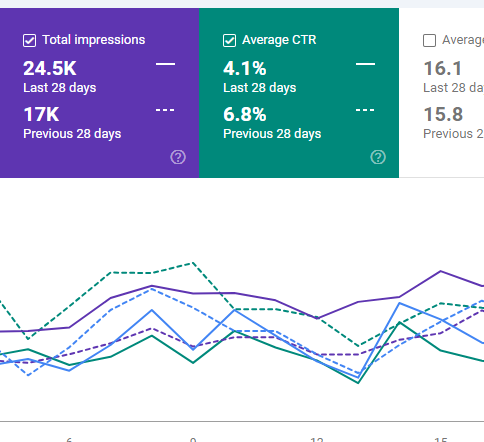The image size is (484, 442).
Task: Select the Average CTR card title
Action: click(279, 40)
